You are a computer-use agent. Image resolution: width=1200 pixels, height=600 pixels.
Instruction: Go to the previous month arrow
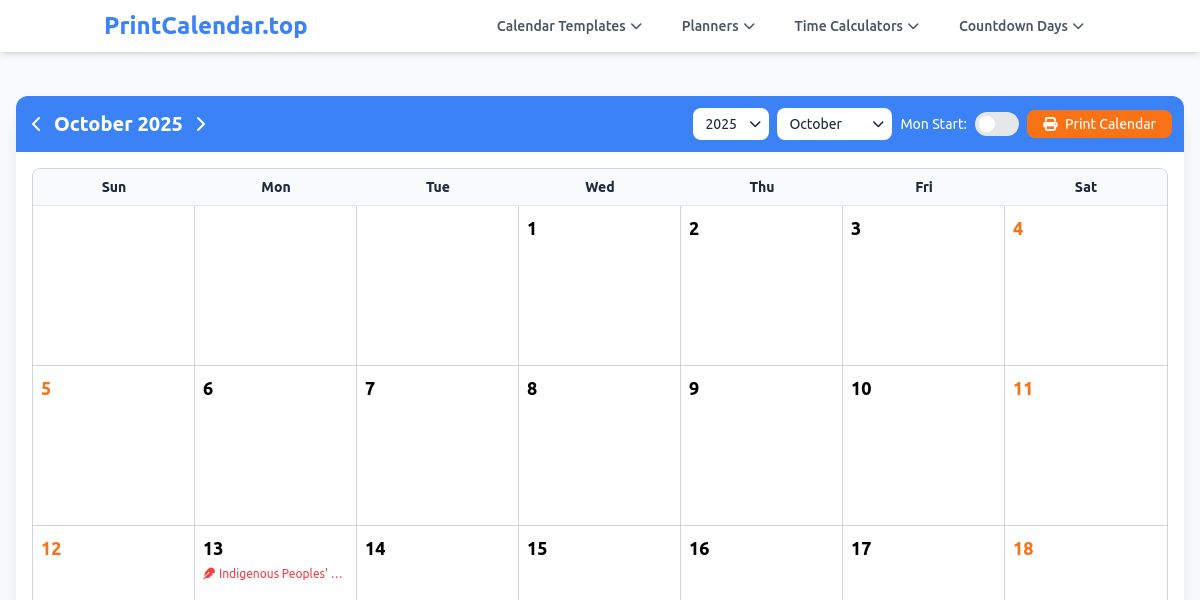36,124
